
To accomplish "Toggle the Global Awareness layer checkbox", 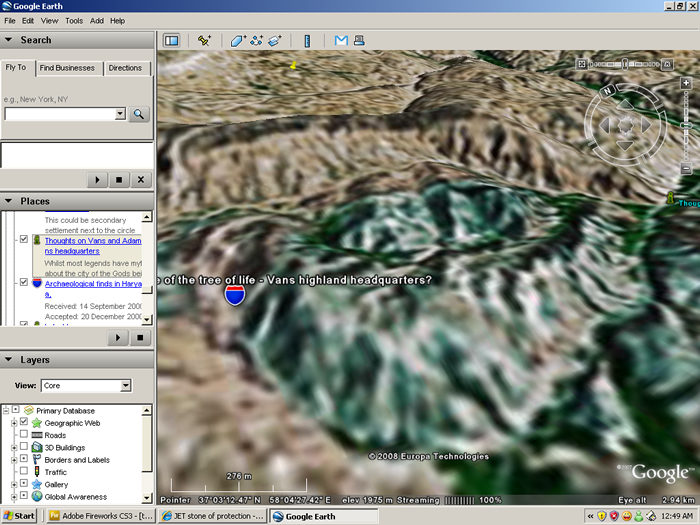I will point(24,496).
